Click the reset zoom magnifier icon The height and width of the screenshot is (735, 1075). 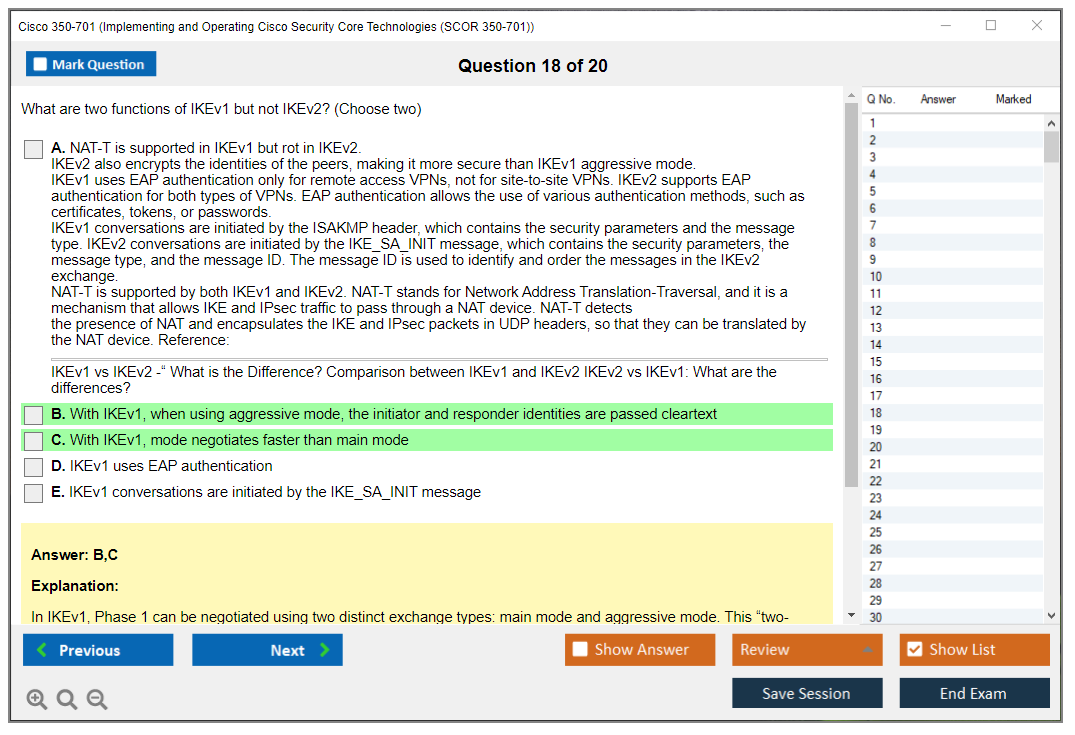pos(67,699)
